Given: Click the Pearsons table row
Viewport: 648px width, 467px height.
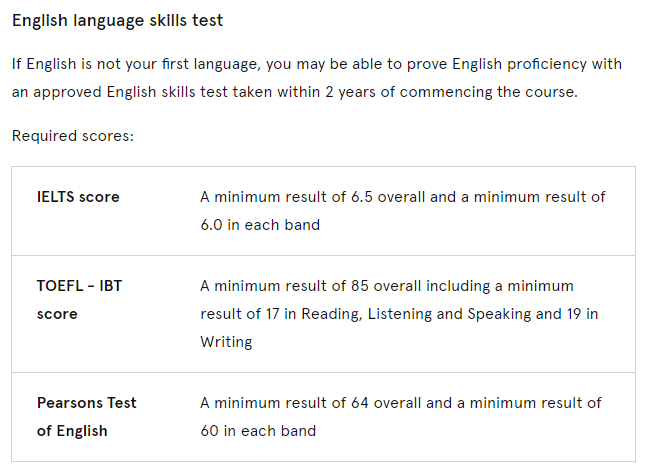Looking at the screenshot, I should pyautogui.click(x=324, y=417).
